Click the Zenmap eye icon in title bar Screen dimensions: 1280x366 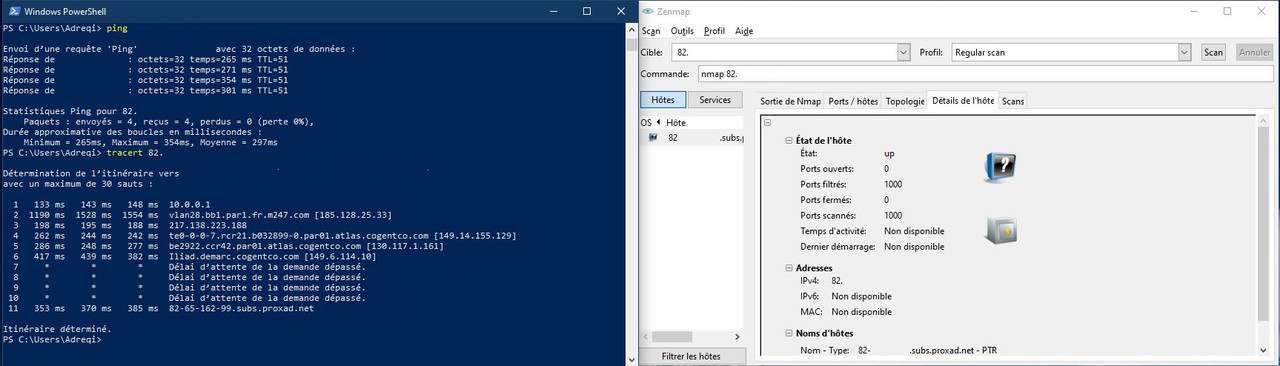pos(647,10)
